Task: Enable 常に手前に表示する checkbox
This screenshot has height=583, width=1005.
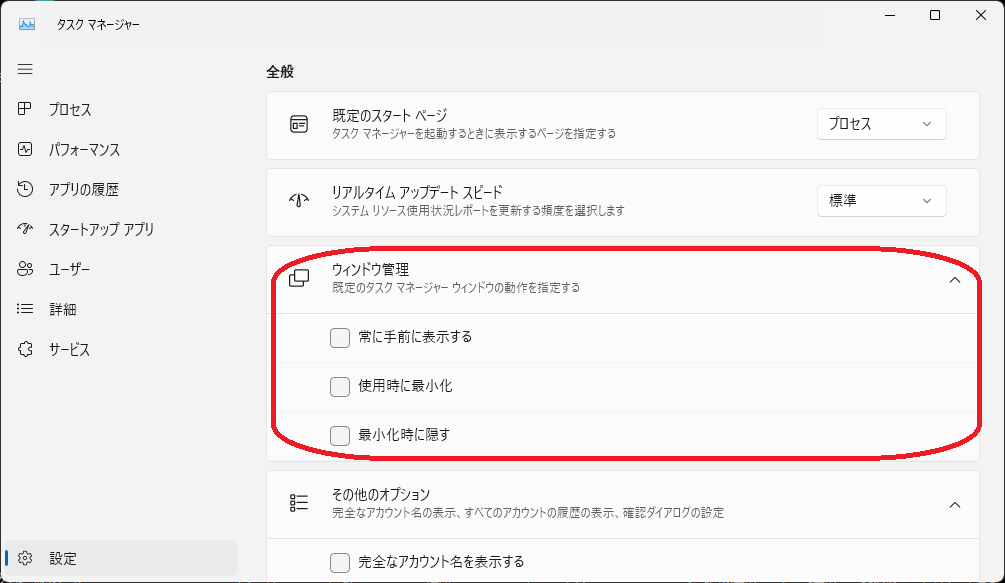Action: (x=340, y=338)
